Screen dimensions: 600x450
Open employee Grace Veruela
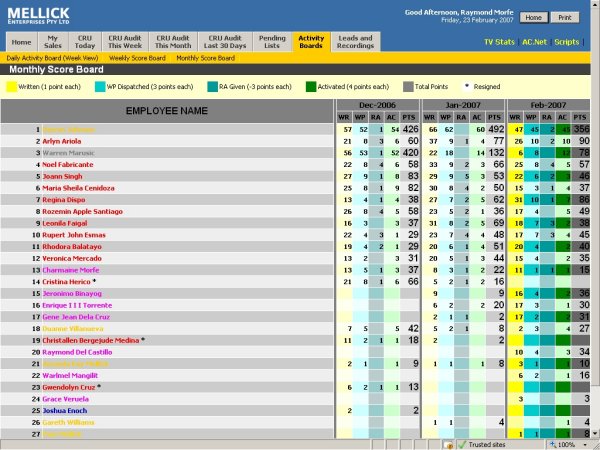click(65, 399)
